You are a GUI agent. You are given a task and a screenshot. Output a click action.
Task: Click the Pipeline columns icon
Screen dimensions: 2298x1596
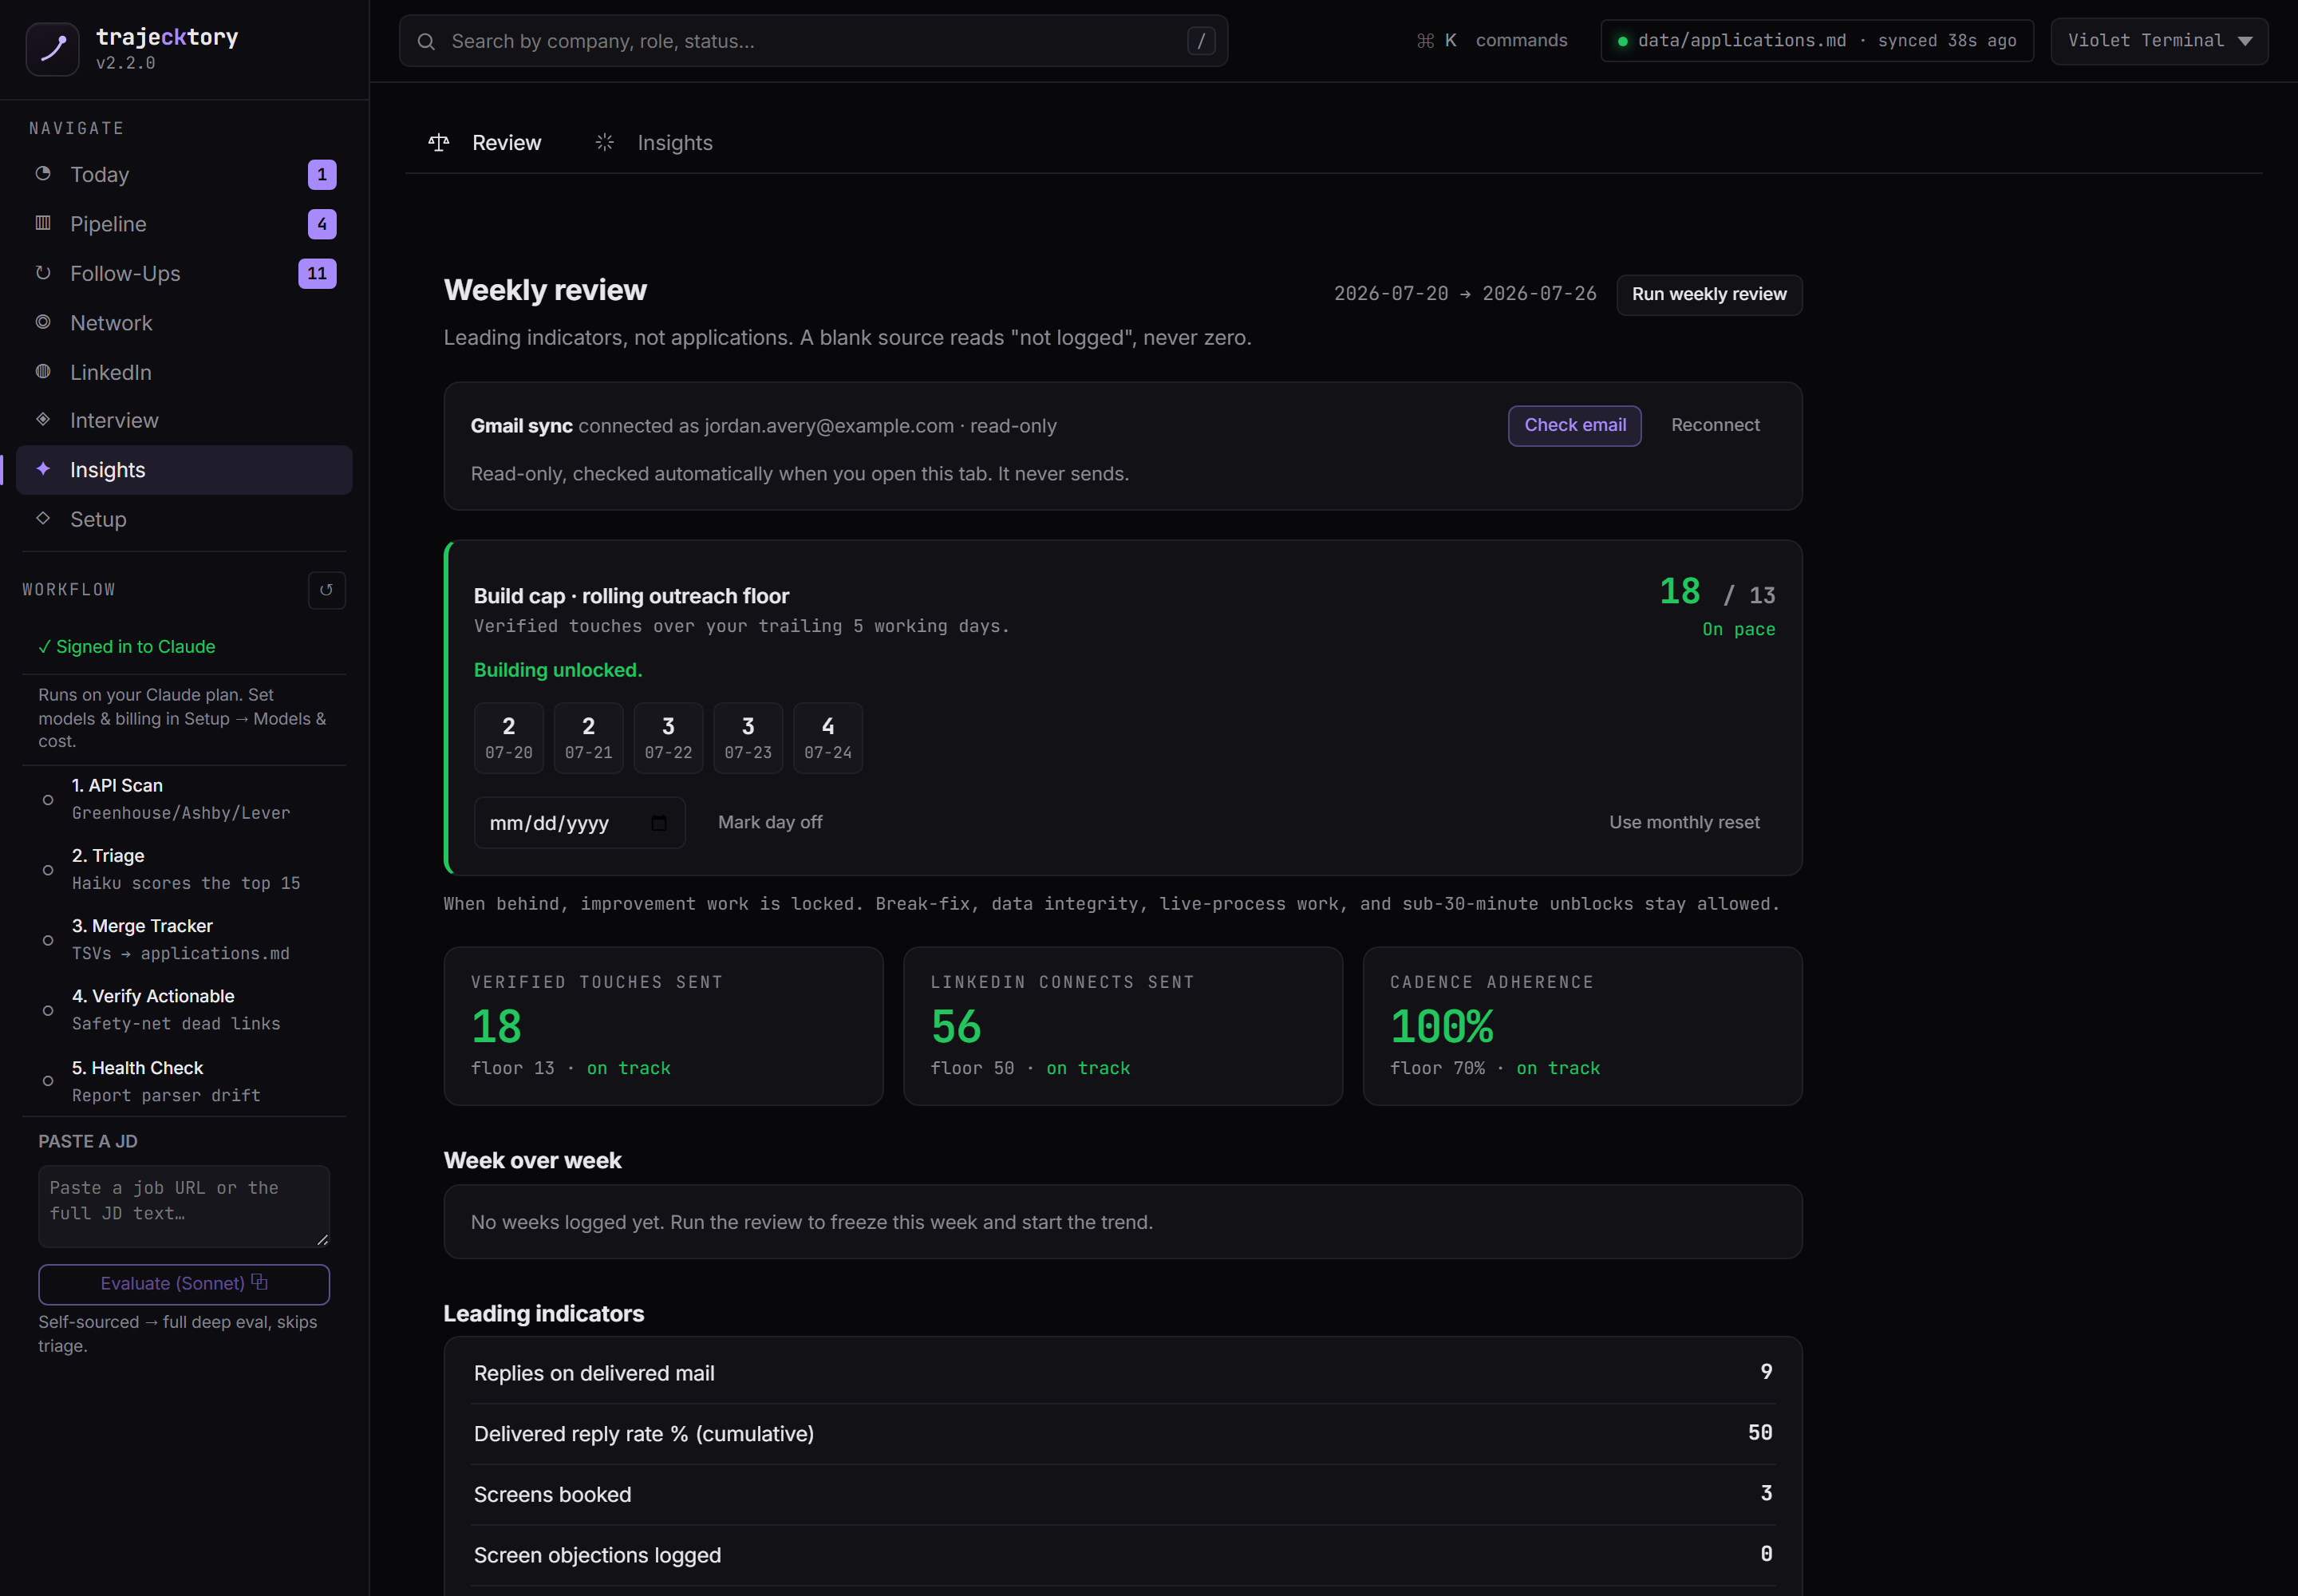tap(43, 222)
